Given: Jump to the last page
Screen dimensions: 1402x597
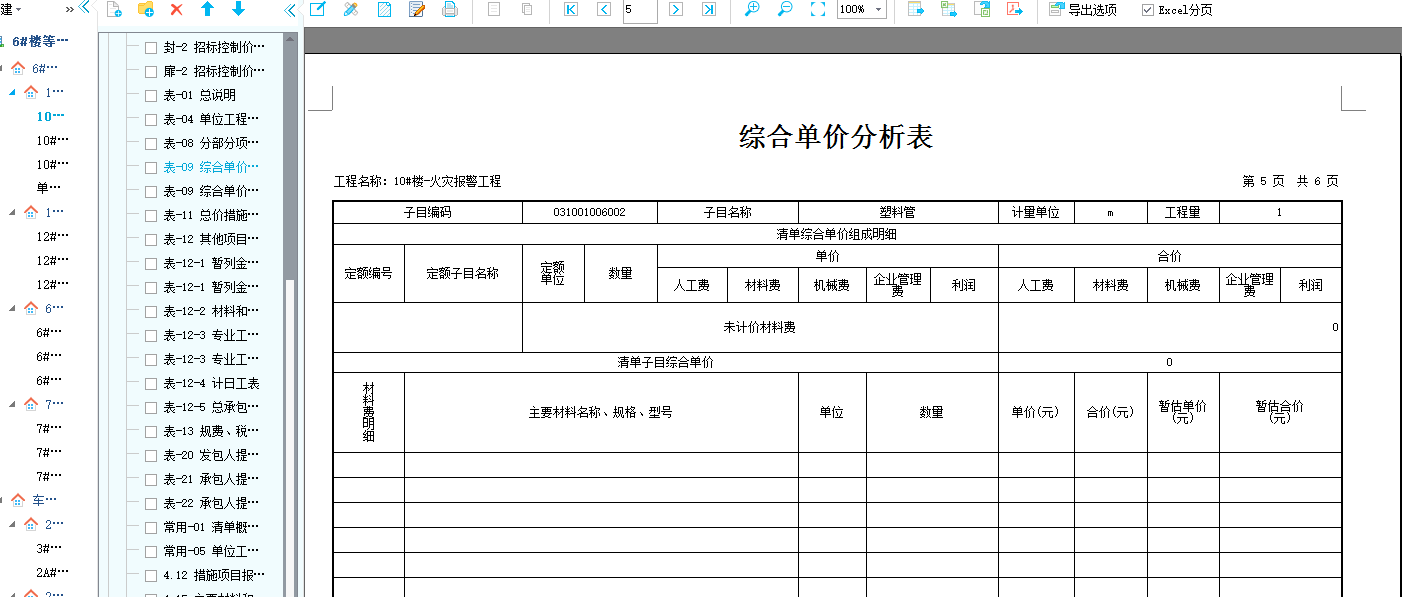Looking at the screenshot, I should point(709,10).
